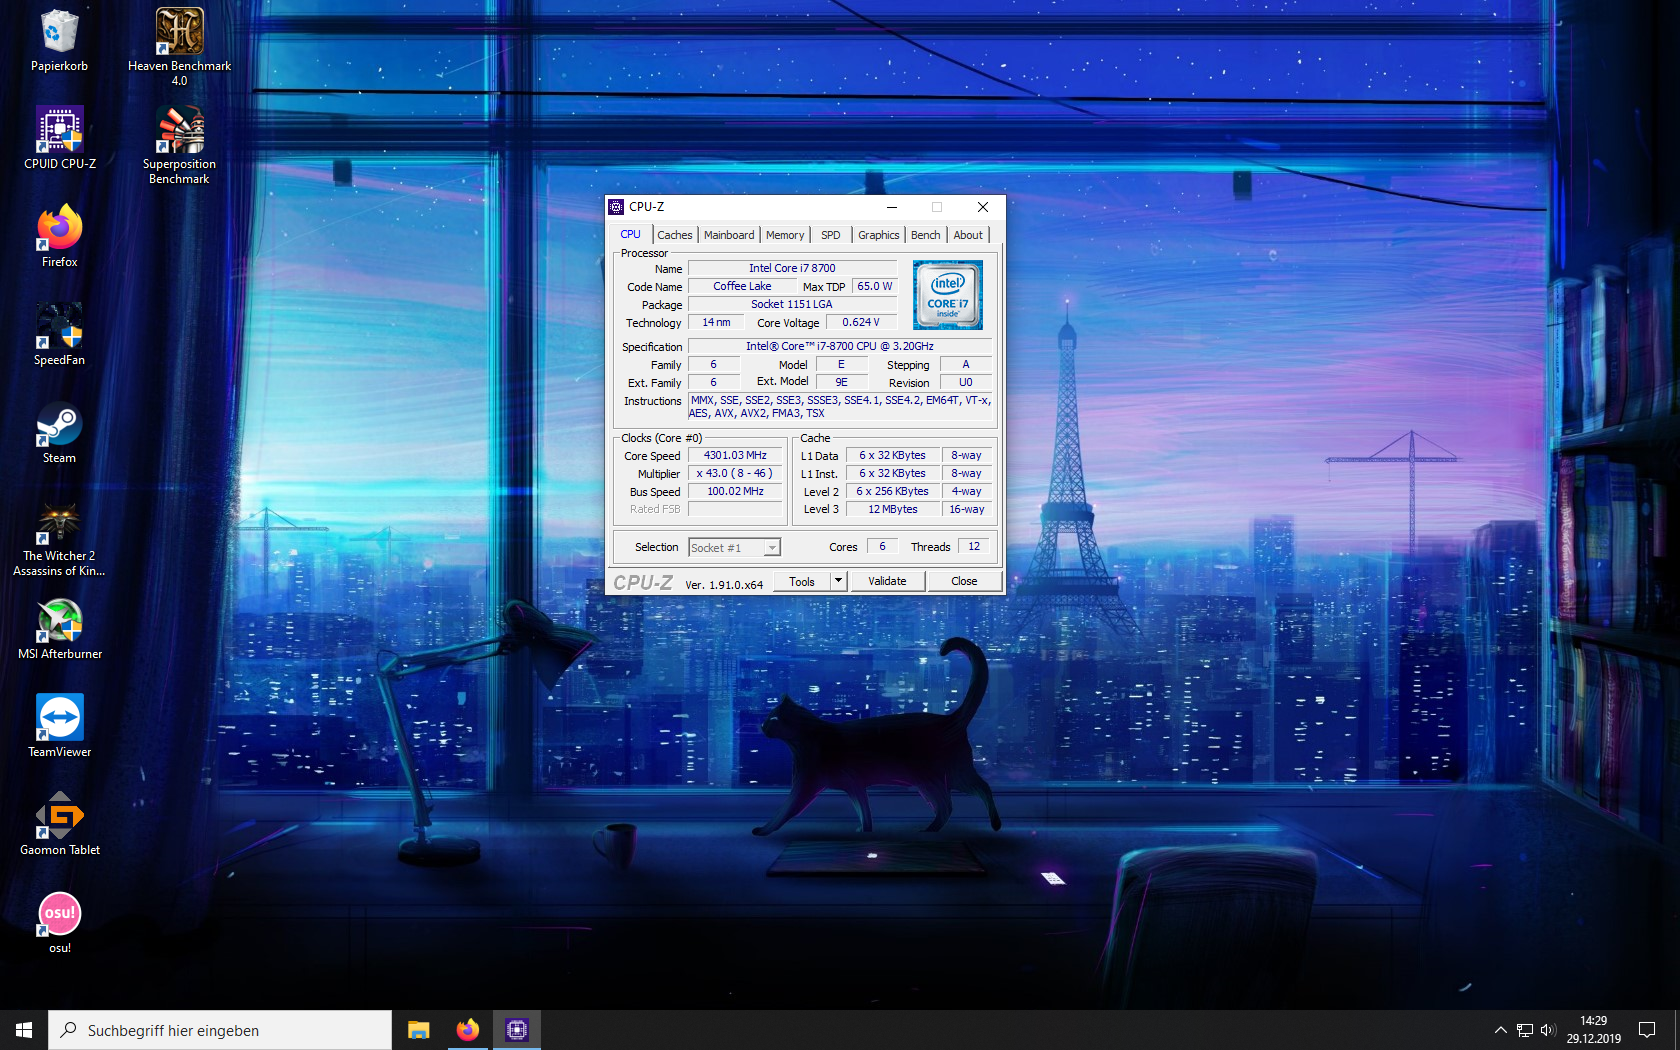This screenshot has width=1680, height=1050.
Task: Click the Specification field text
Action: point(840,346)
